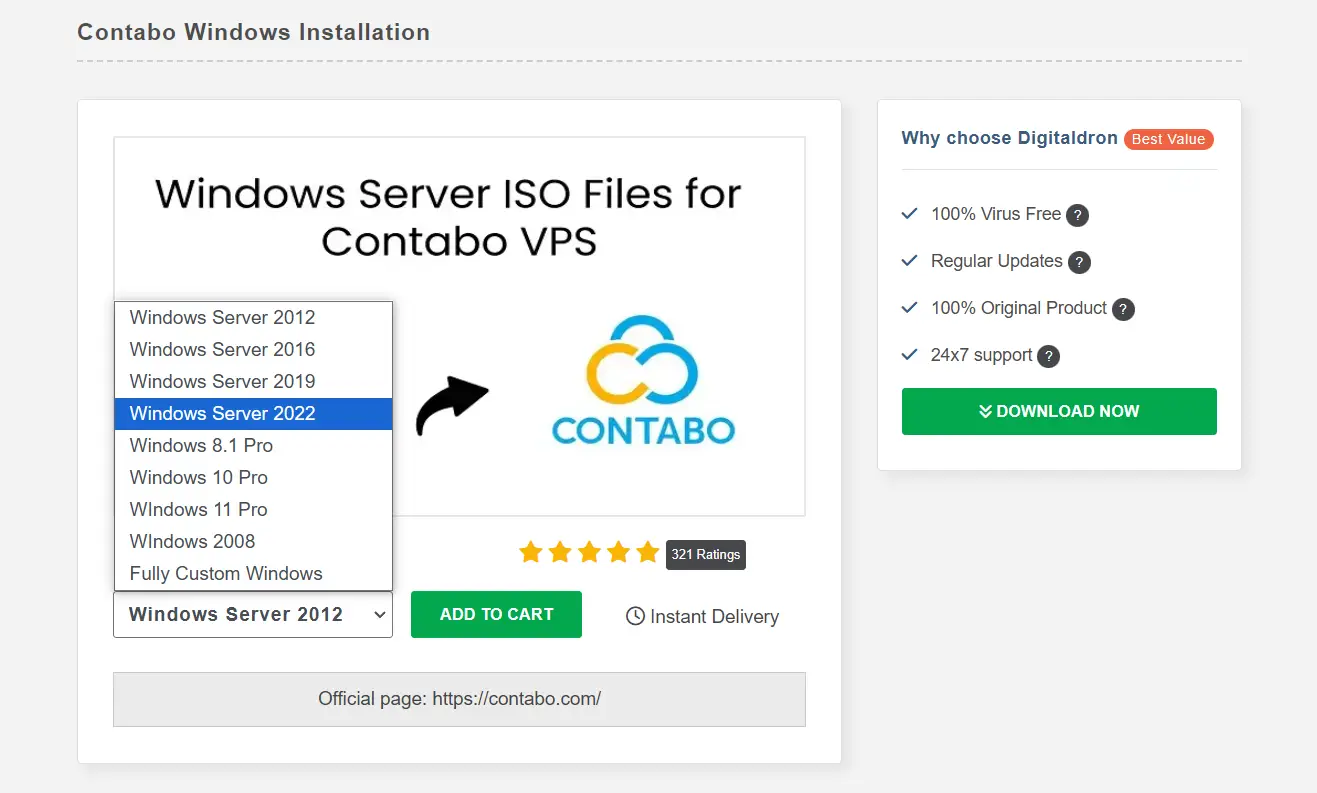1317x793 pixels.
Task: Click the Windows Server ISO Files title
Action: point(448,216)
